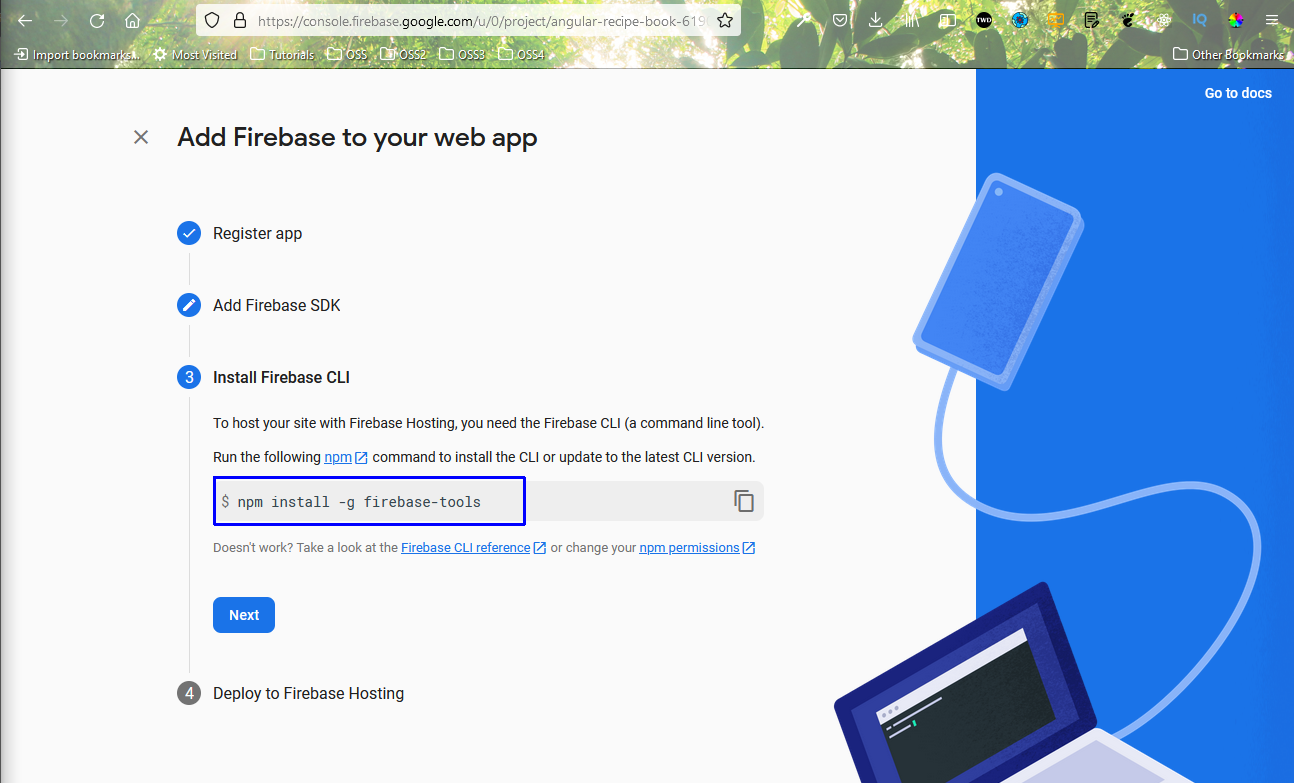The width and height of the screenshot is (1294, 783).
Task: Open the blue circular extension icon
Action: coord(1020,20)
